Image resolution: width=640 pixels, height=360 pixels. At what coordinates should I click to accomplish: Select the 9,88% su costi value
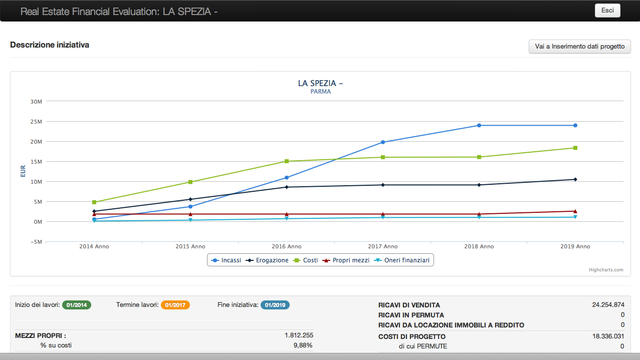(x=303, y=345)
